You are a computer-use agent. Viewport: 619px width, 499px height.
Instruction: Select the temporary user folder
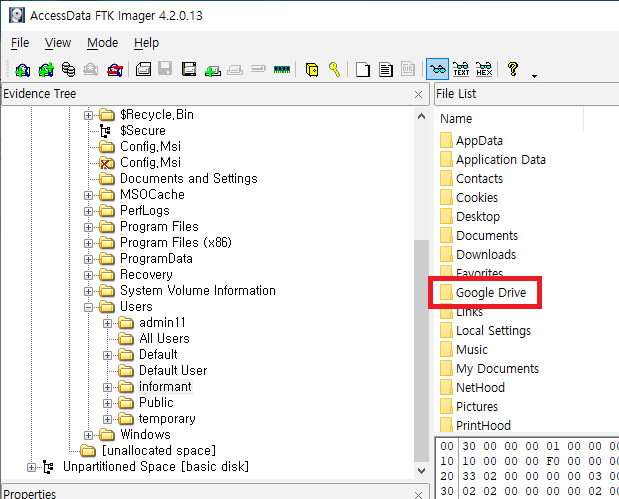click(167, 418)
